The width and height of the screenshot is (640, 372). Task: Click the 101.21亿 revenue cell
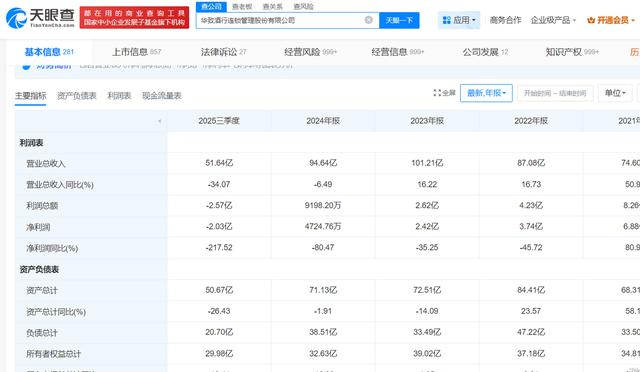(x=427, y=163)
